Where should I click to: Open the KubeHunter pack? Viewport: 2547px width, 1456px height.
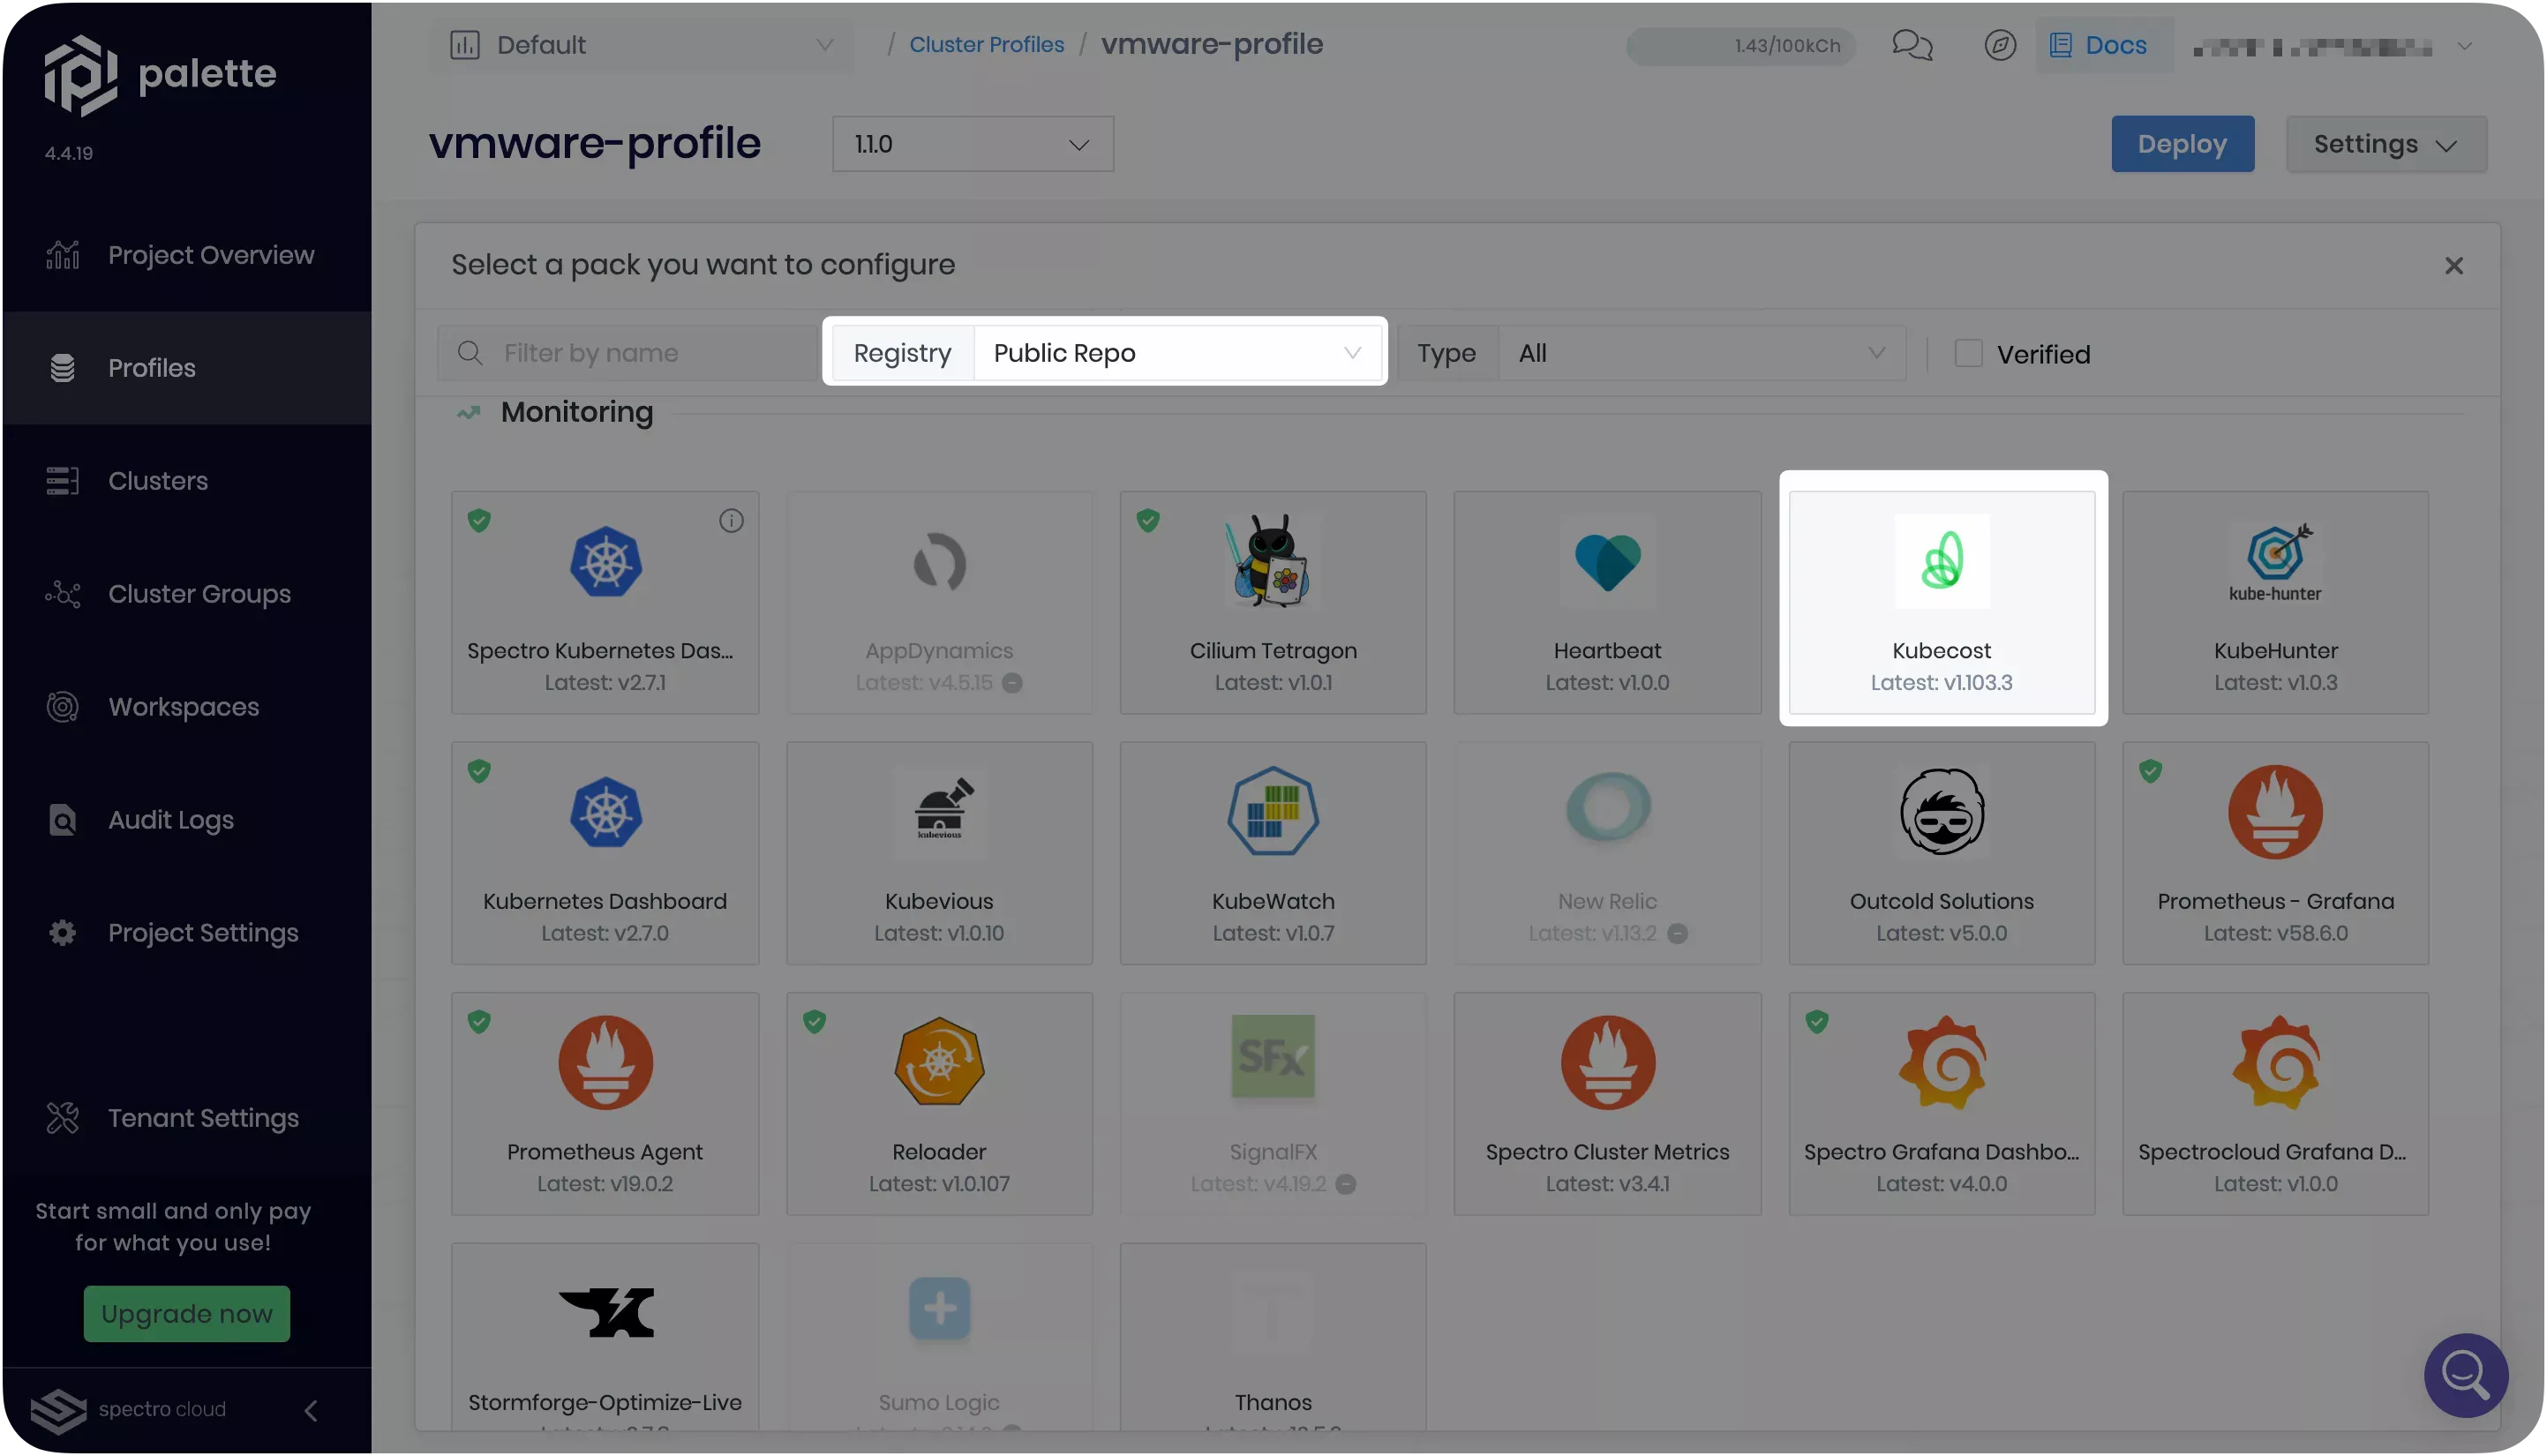coord(2274,600)
